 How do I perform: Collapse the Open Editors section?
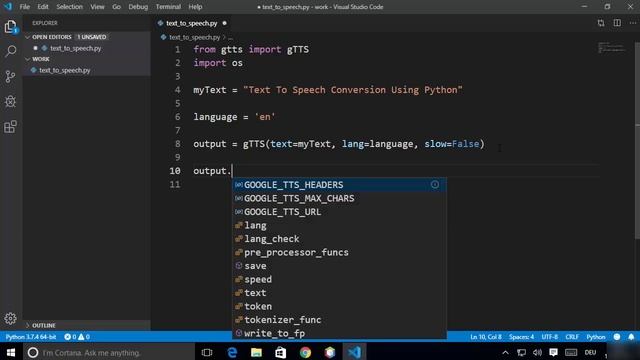(x=87, y=37)
